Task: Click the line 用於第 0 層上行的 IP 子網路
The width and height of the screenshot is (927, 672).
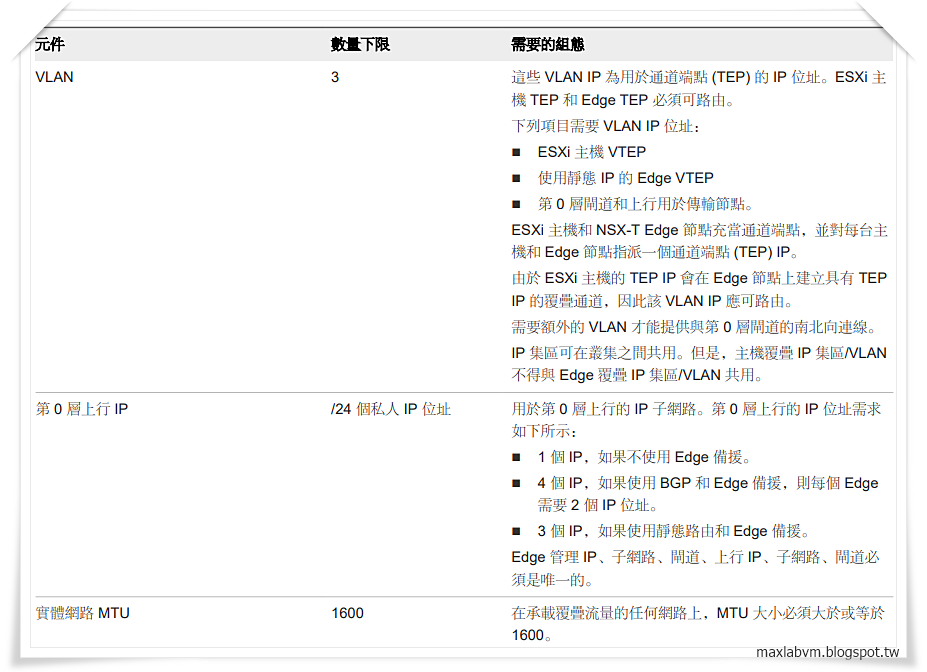Action: (696, 420)
